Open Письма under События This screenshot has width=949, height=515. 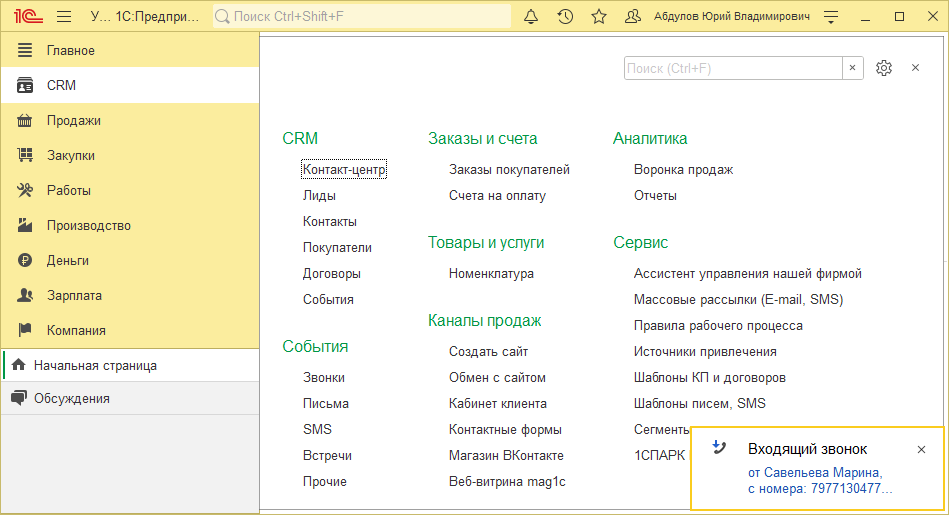click(x=326, y=404)
